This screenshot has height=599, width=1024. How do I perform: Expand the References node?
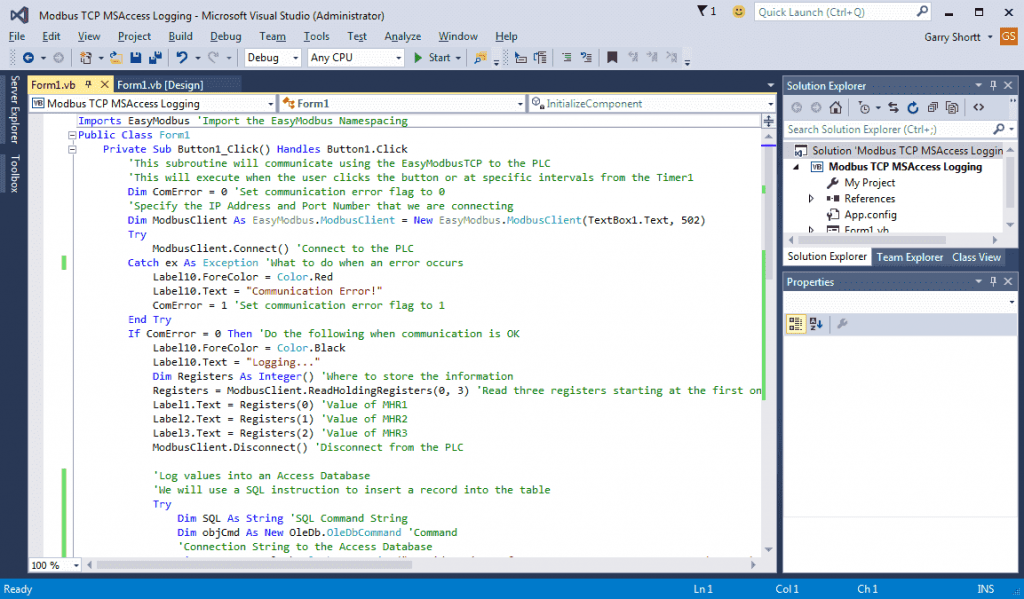pos(812,199)
